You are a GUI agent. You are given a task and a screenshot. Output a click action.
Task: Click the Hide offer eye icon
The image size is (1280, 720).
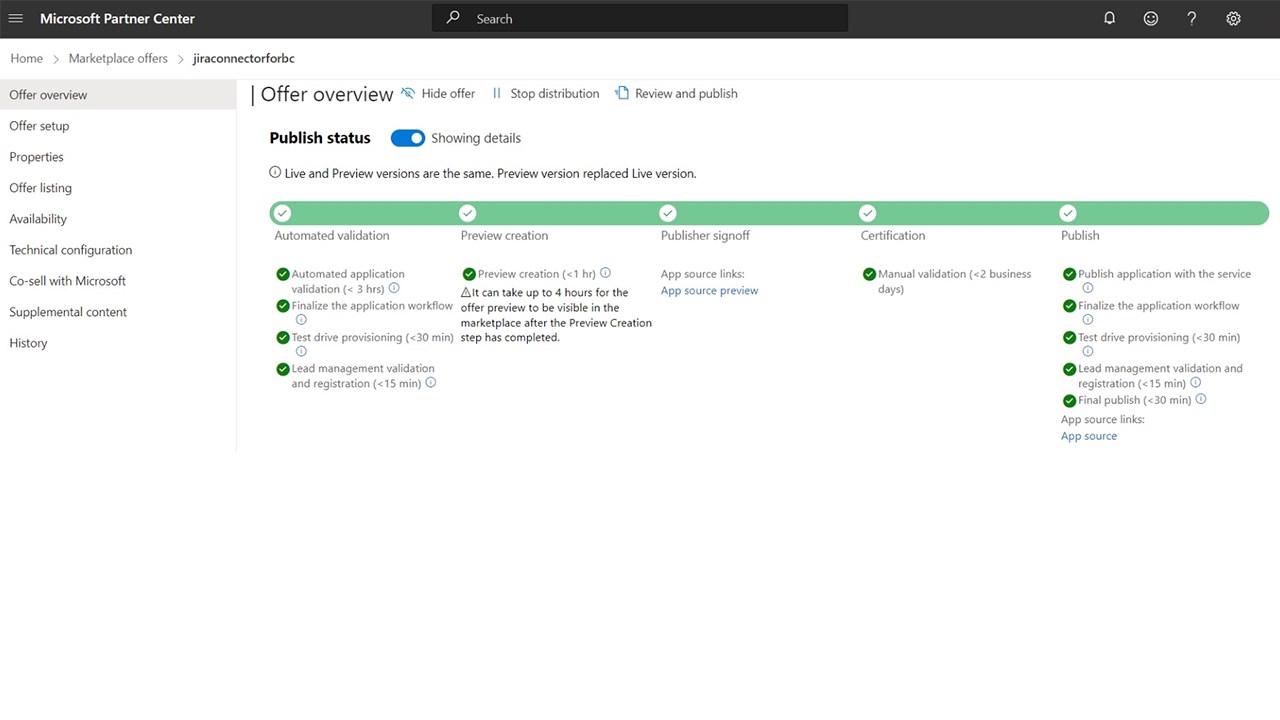pos(408,93)
